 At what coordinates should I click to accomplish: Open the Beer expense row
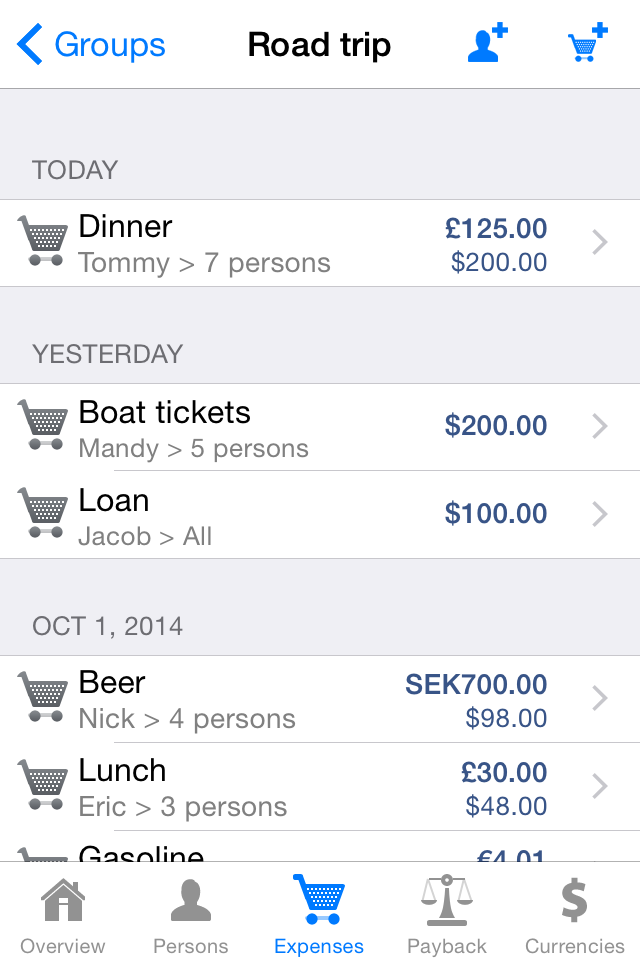click(x=320, y=699)
